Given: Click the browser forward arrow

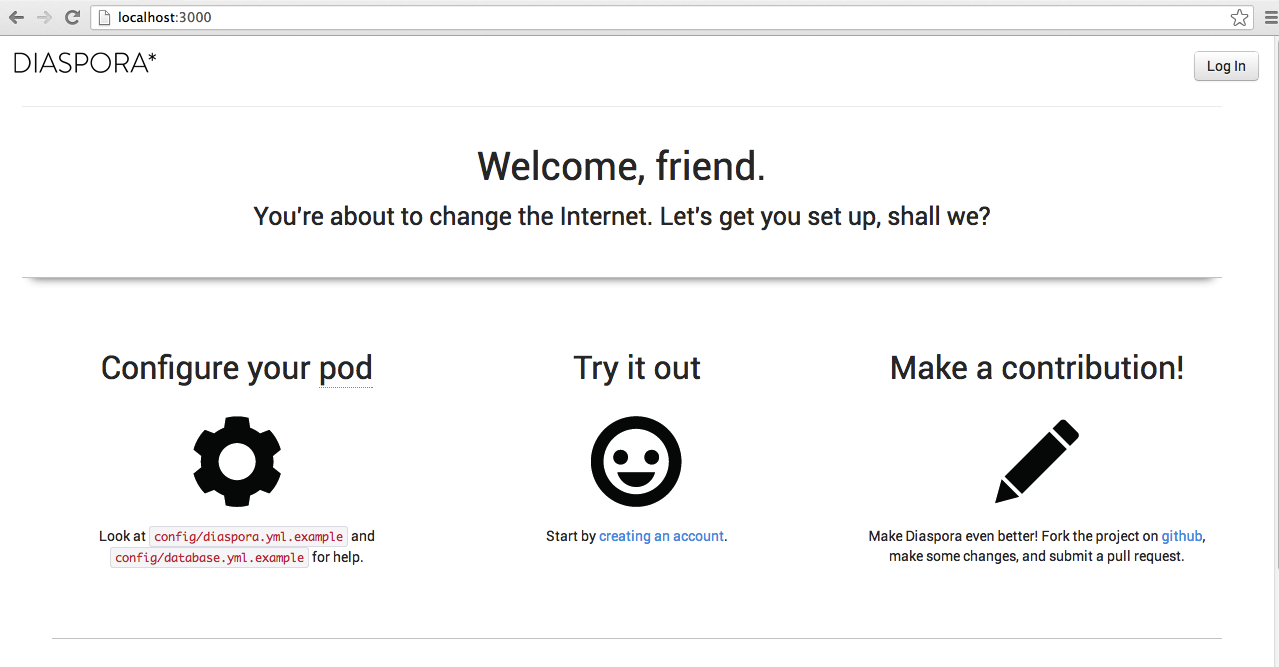Looking at the screenshot, I should click(x=44, y=17).
